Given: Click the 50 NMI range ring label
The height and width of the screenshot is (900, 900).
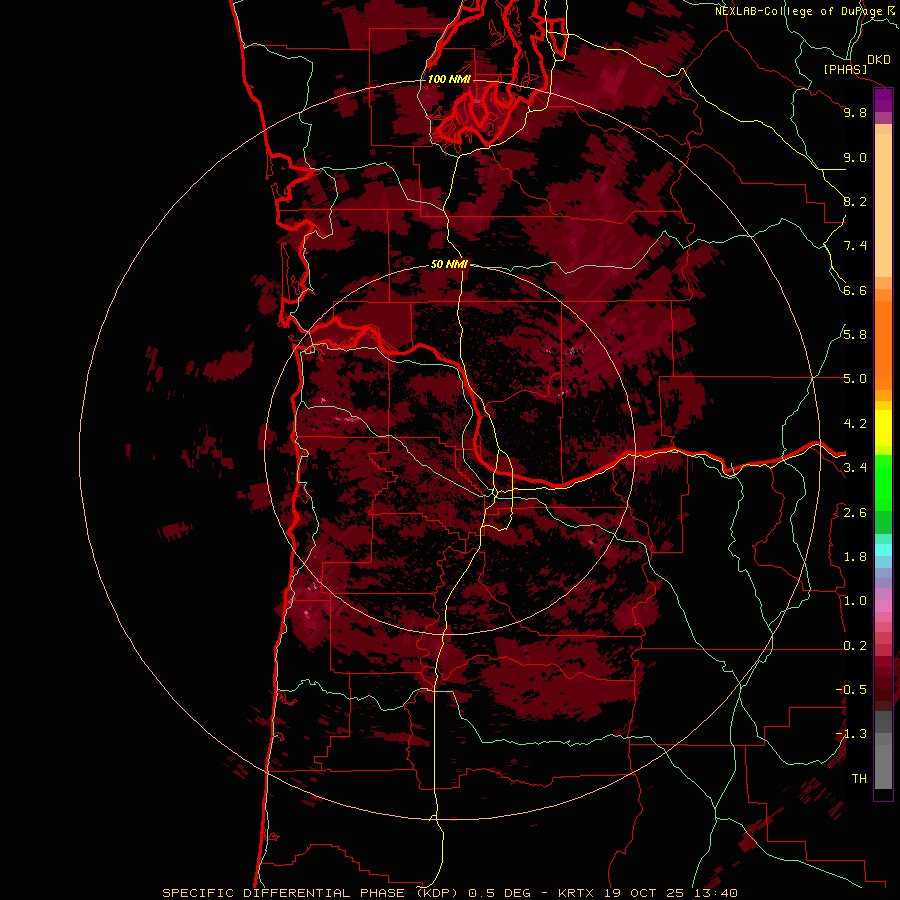Looking at the screenshot, I should (449, 264).
